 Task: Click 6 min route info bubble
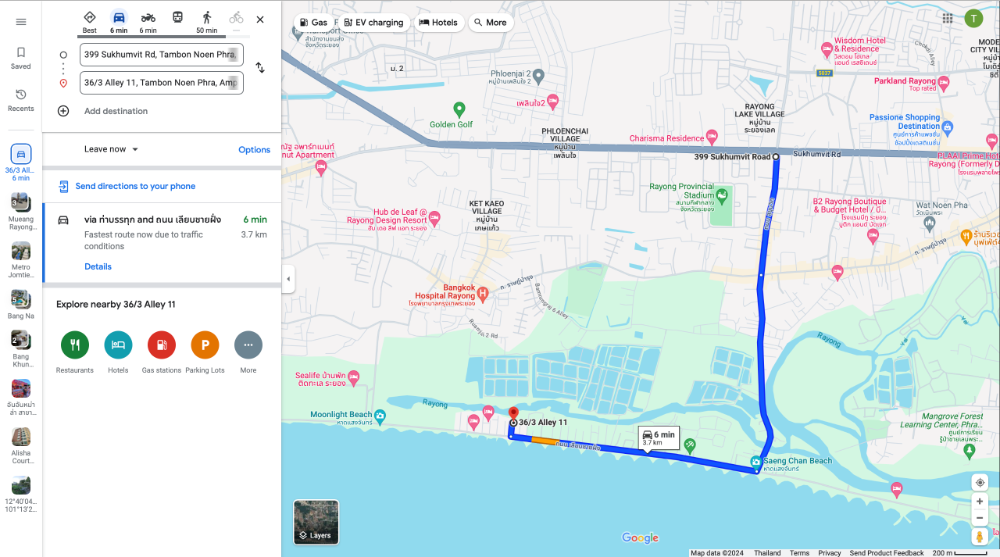point(659,438)
